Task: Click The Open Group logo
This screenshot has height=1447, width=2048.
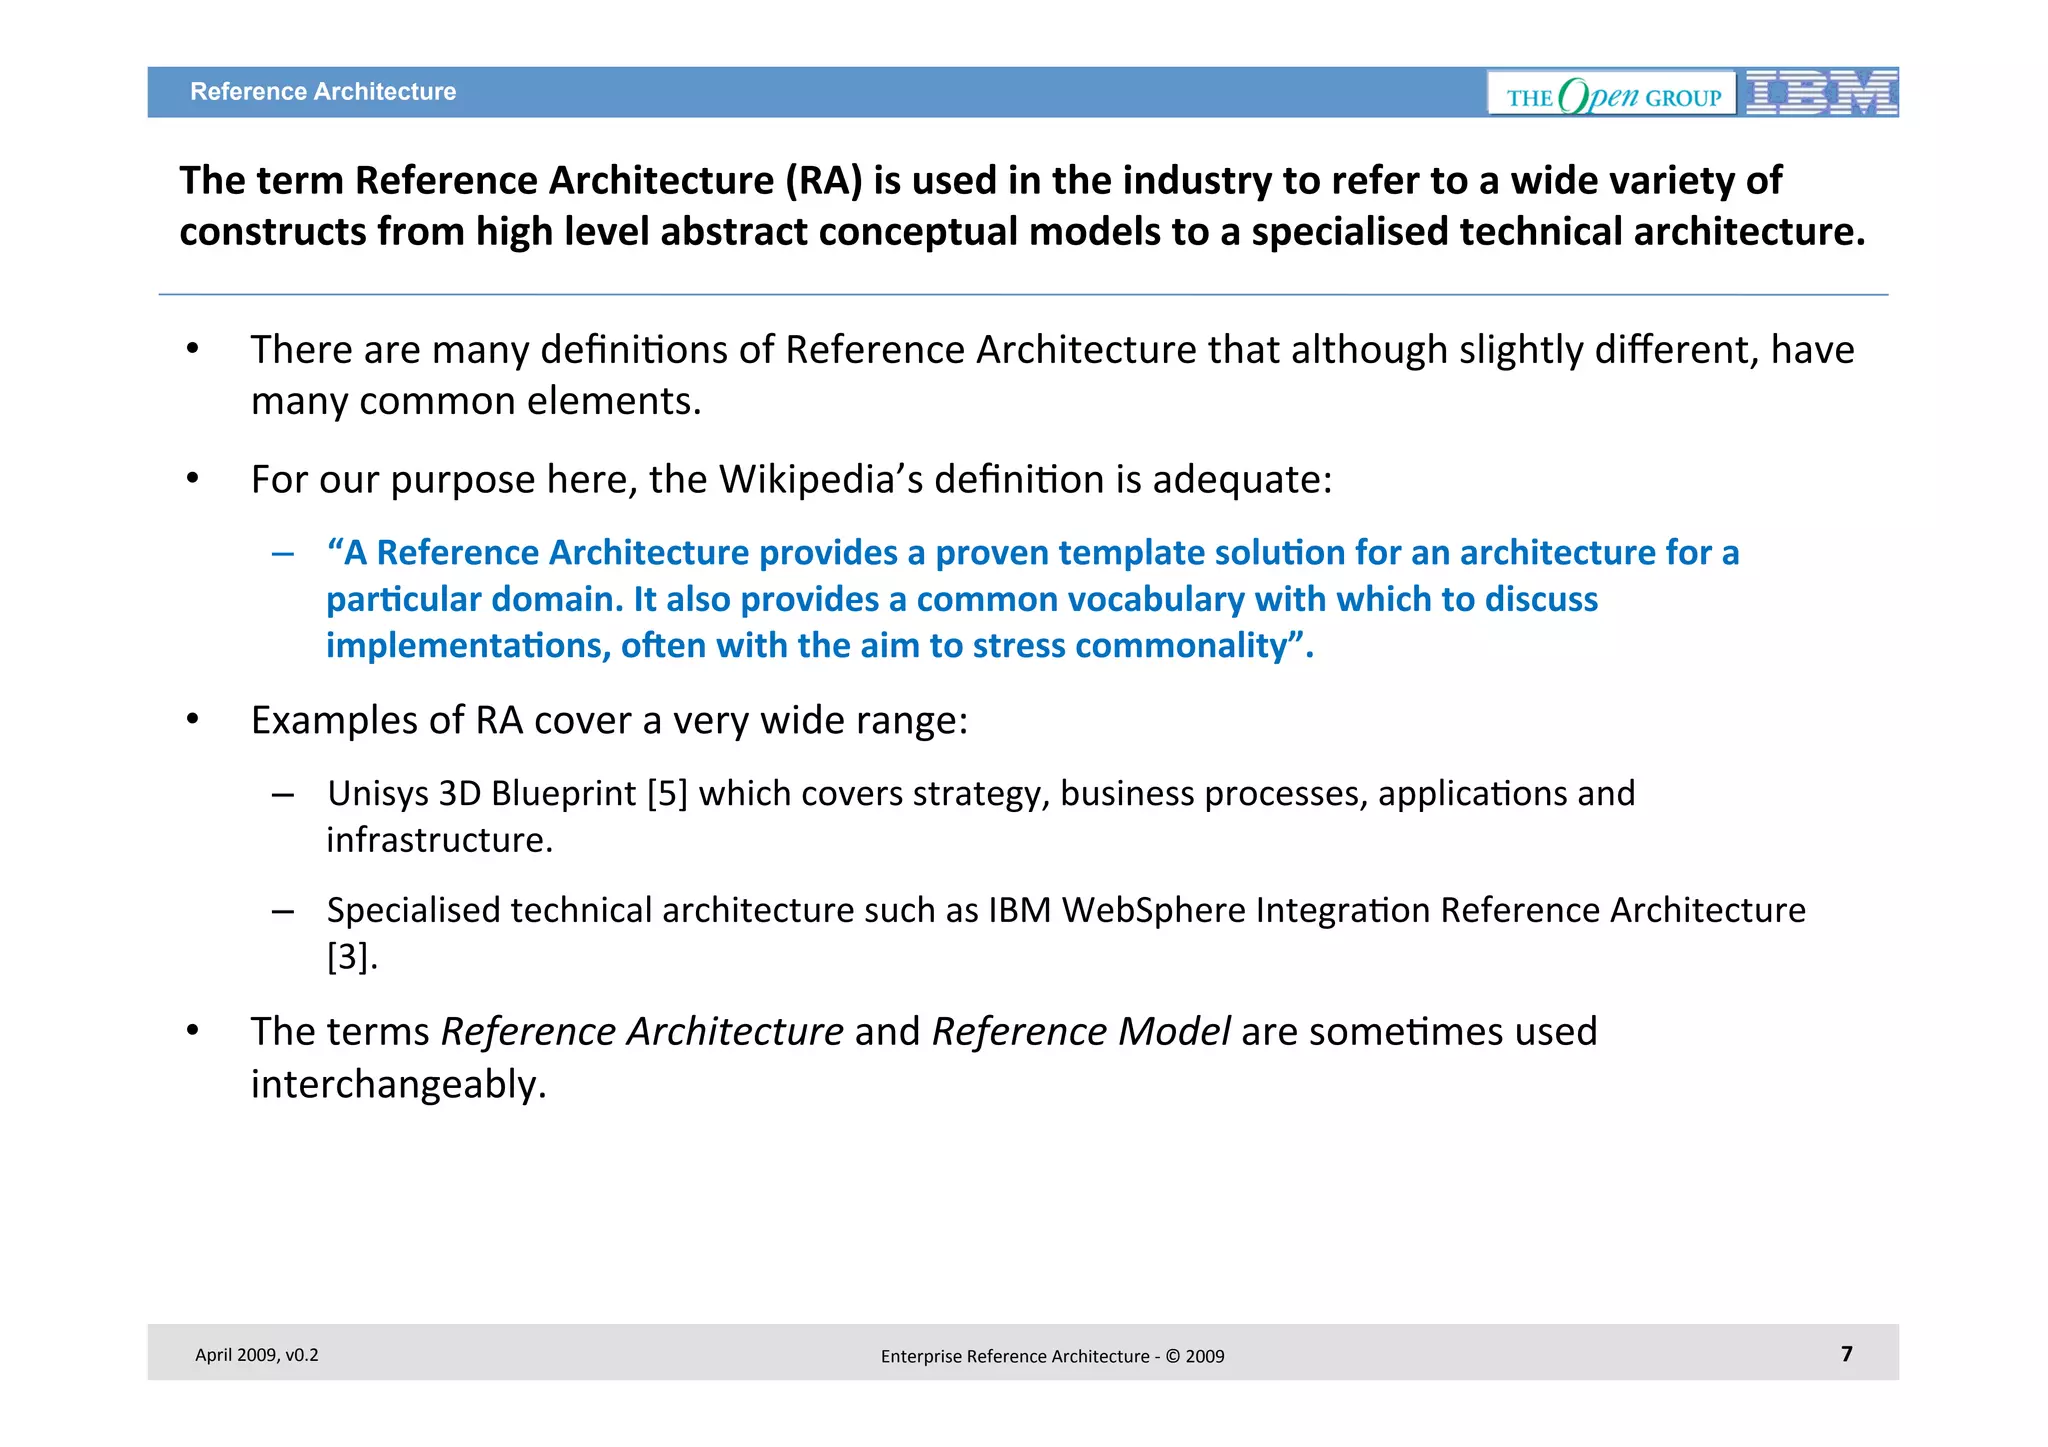Action: coord(1612,94)
